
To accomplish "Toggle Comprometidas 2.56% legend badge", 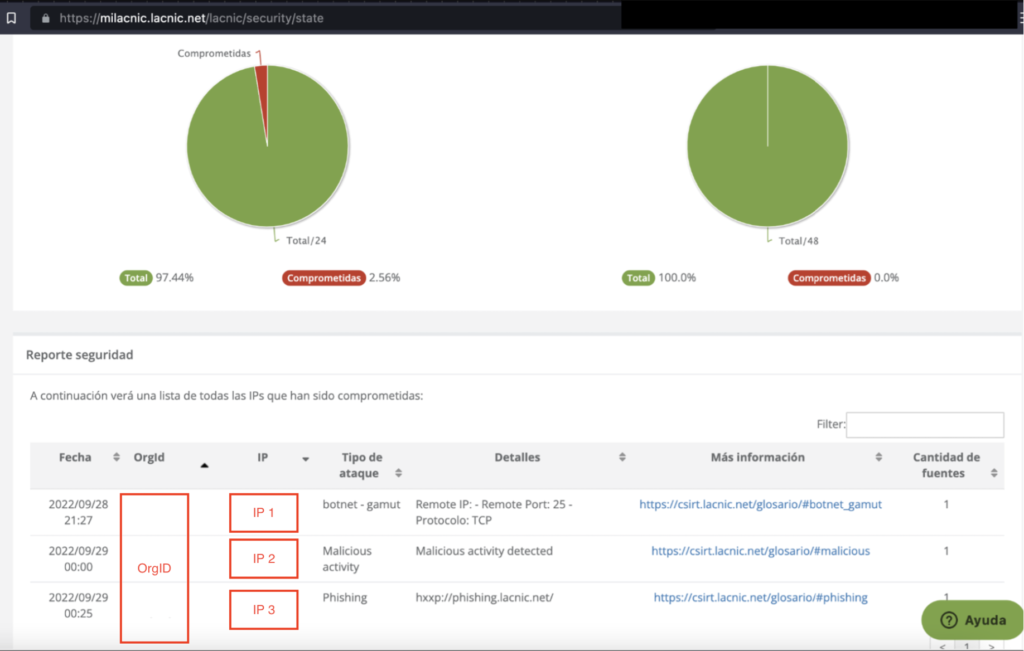I will point(323,278).
